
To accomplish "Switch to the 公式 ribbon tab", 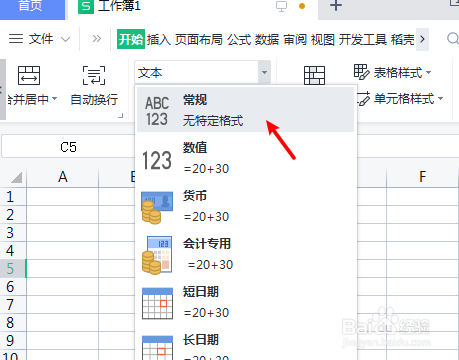I will click(239, 39).
